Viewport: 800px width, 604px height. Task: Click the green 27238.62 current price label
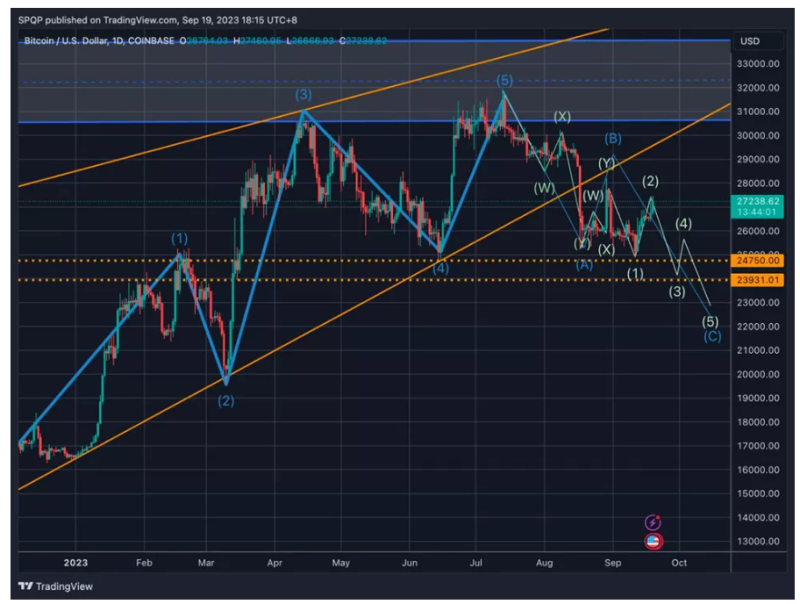757,200
